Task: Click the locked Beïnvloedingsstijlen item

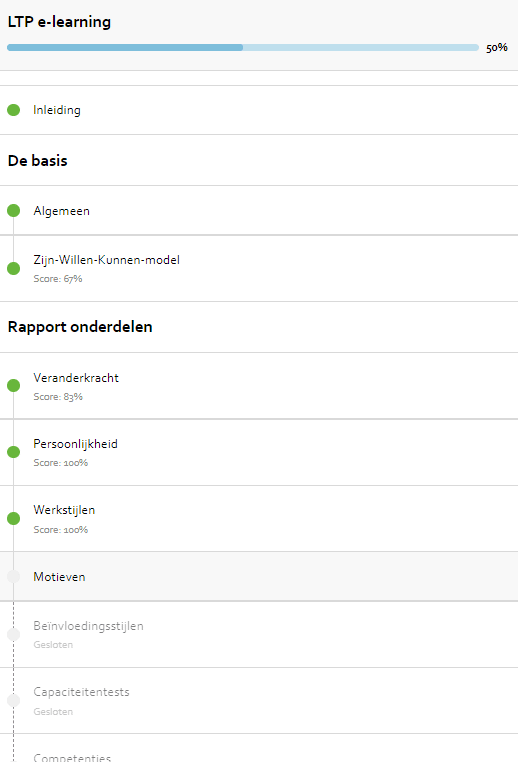Action: point(259,634)
